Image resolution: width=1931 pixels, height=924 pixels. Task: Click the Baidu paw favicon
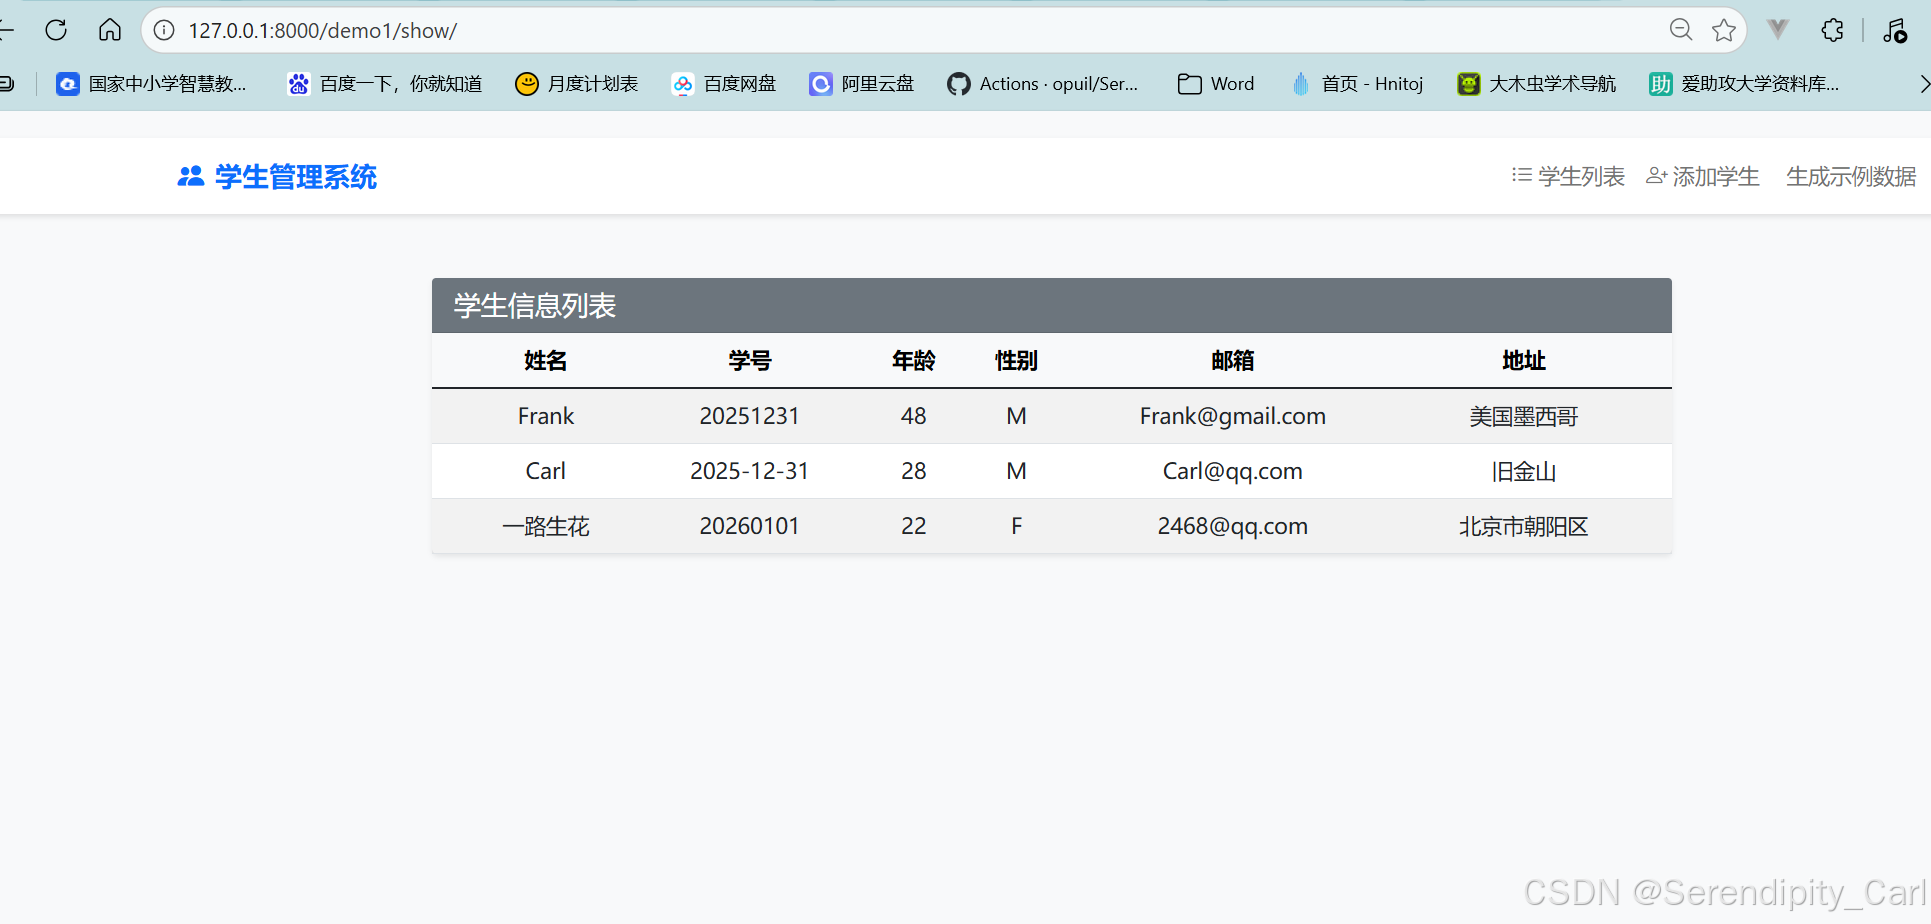tap(298, 84)
